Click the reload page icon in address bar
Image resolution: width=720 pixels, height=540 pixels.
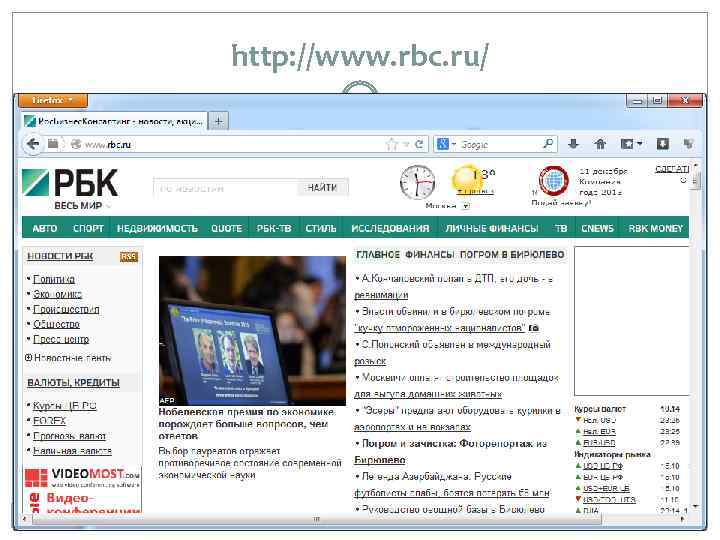click(419, 145)
